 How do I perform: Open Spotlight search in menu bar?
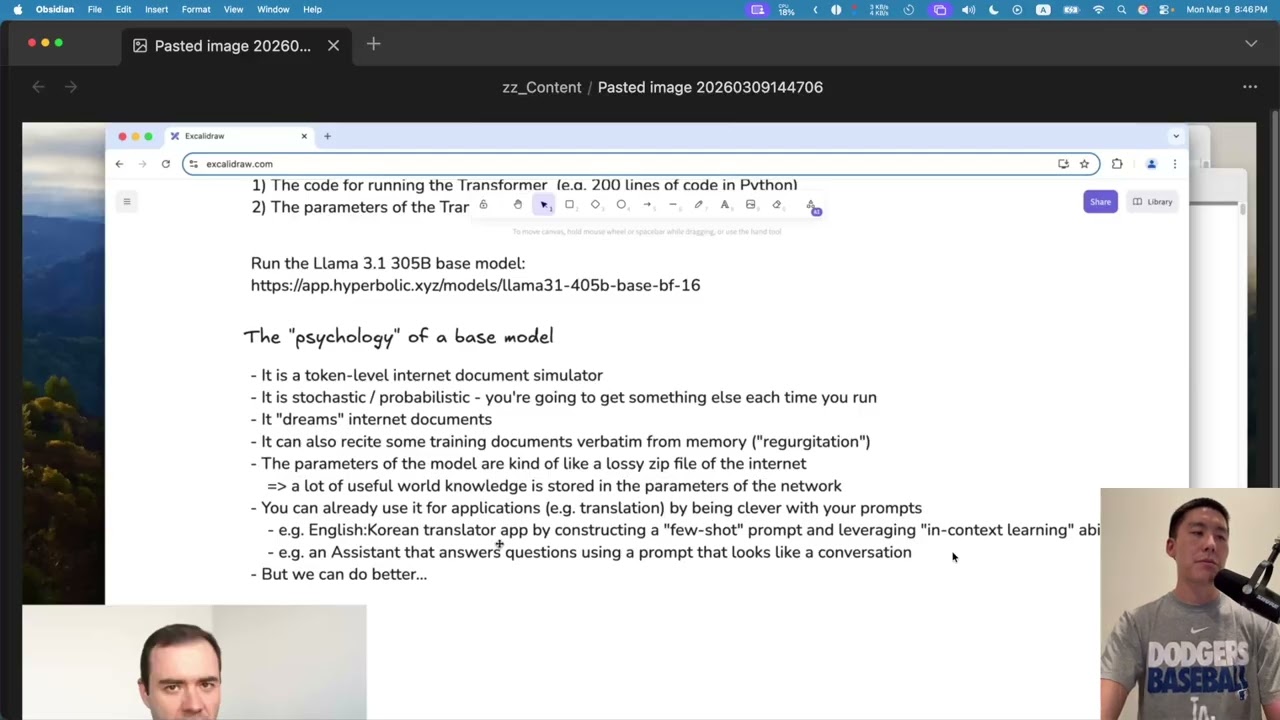click(x=1121, y=9)
